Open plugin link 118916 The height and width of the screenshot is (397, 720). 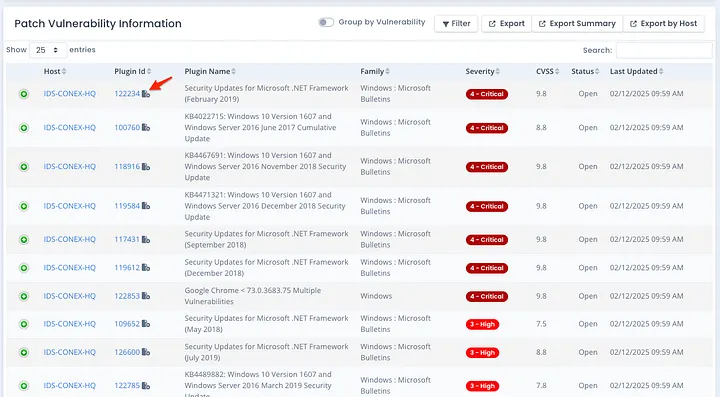(x=127, y=167)
